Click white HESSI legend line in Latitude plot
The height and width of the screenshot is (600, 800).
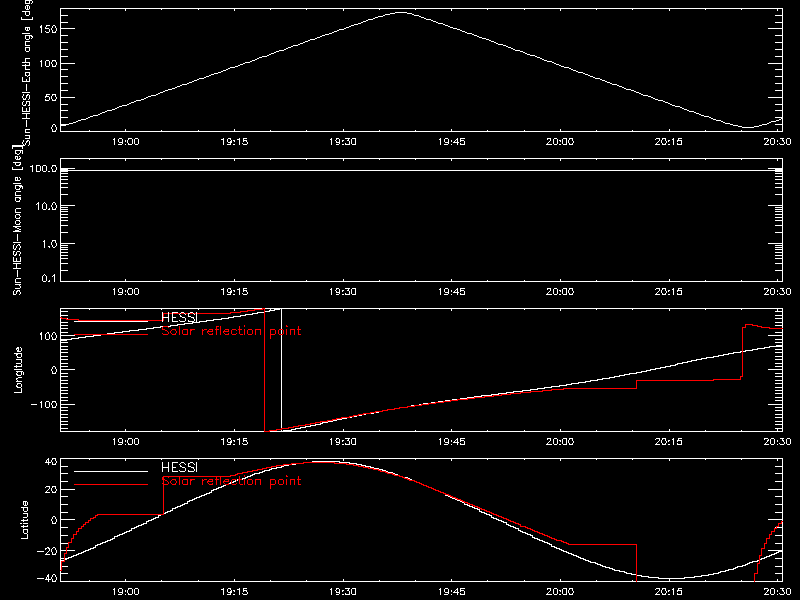click(x=111, y=471)
